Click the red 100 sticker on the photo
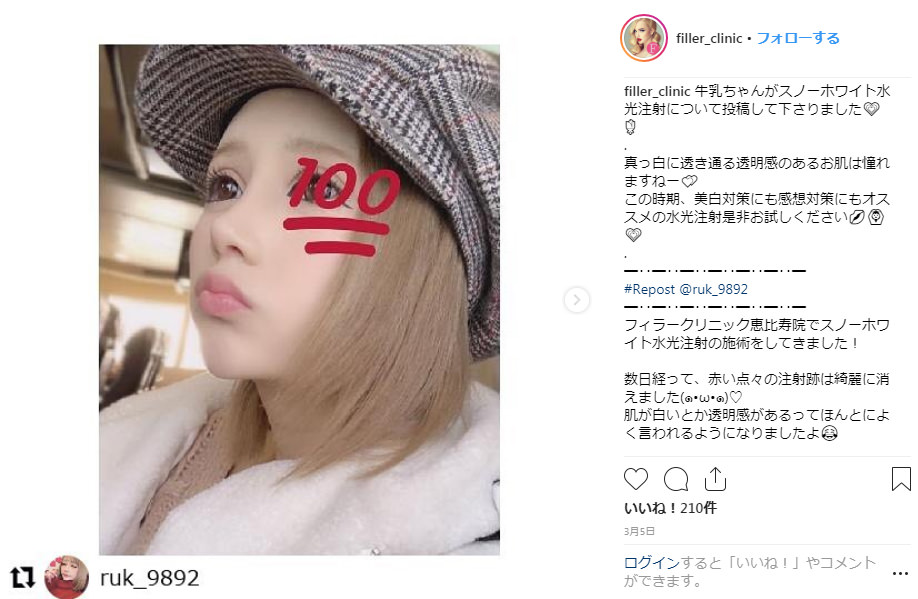 pyautogui.click(x=342, y=207)
